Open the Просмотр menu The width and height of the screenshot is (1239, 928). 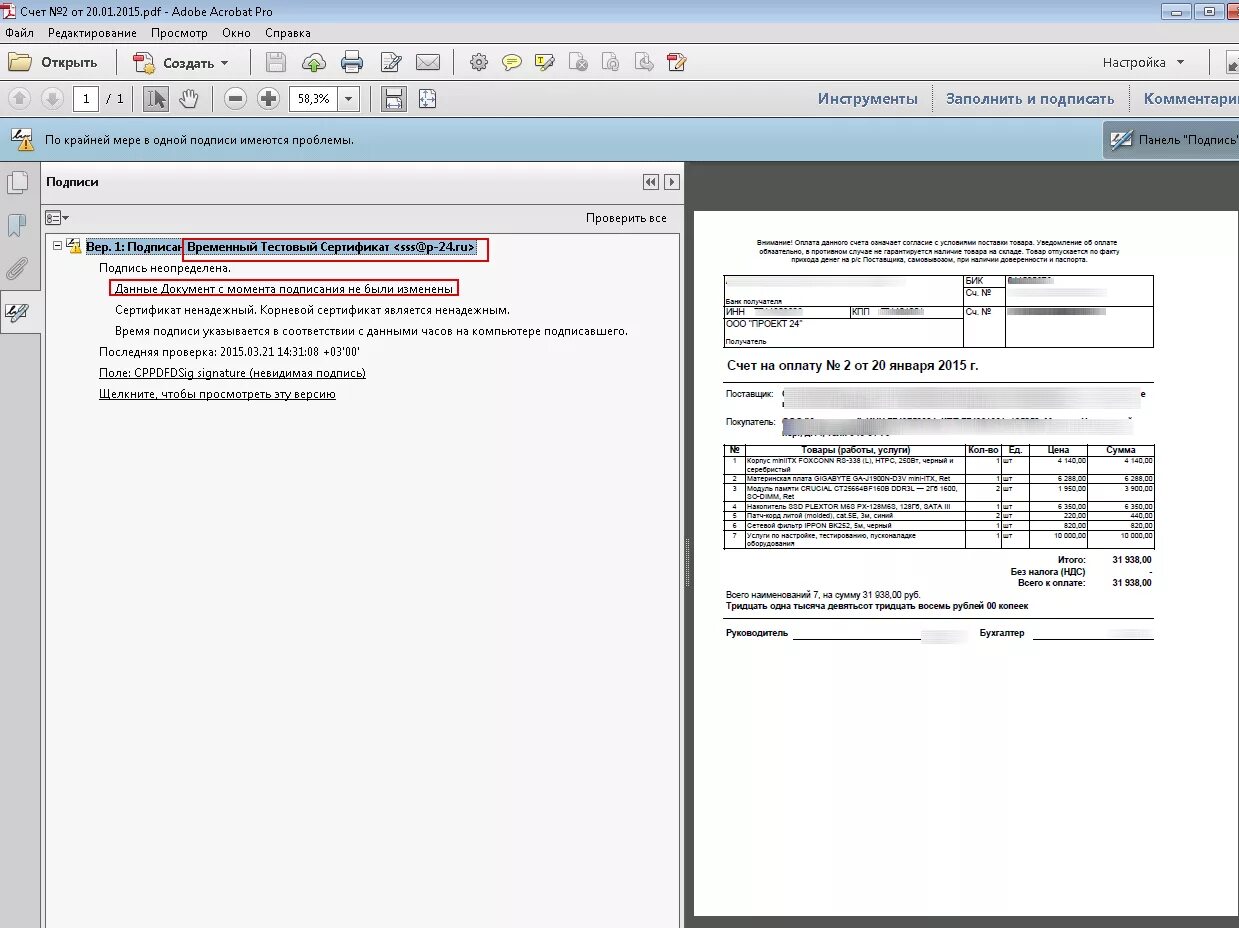pos(179,32)
